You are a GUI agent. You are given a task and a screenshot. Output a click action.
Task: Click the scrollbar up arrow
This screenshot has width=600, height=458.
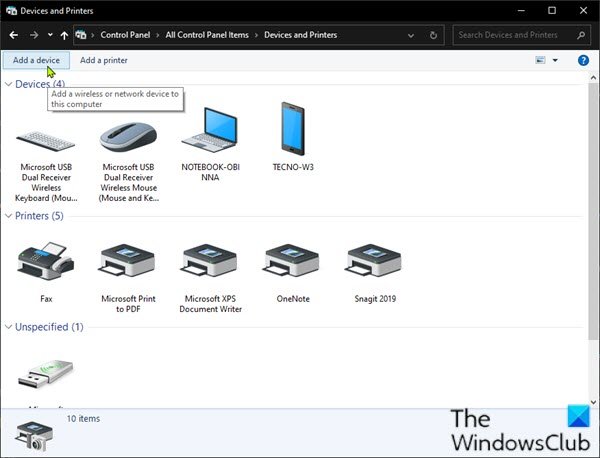(593, 78)
